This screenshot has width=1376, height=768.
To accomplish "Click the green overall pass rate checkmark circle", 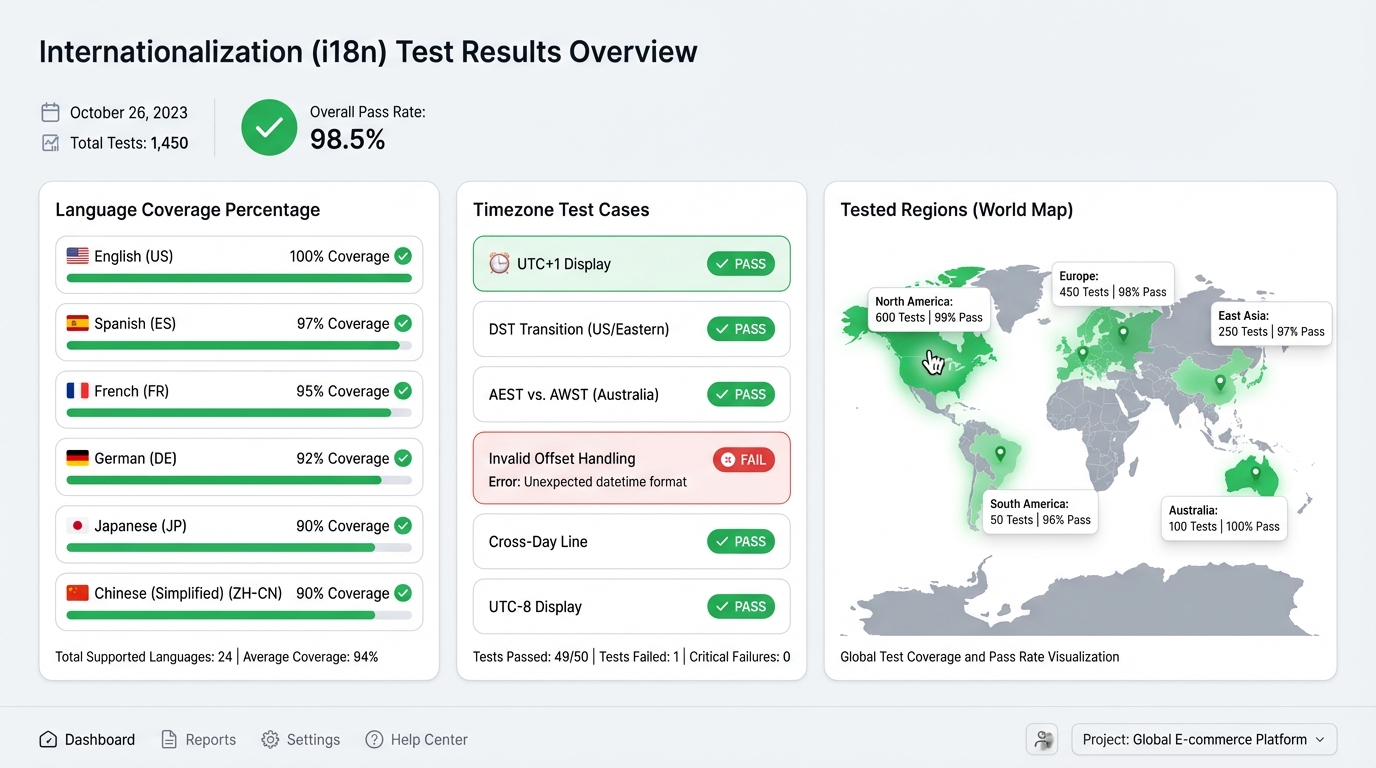I will pyautogui.click(x=268, y=127).
